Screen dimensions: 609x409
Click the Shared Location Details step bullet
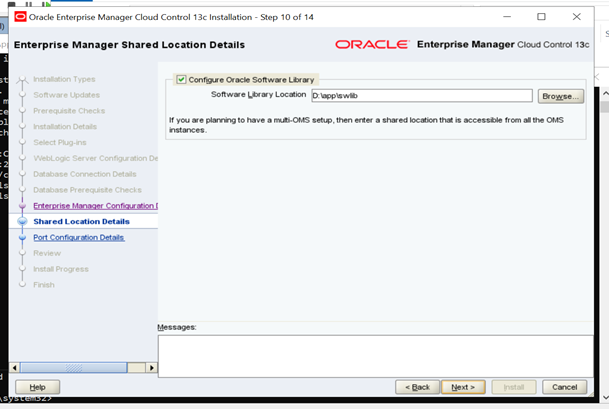tap(21, 222)
